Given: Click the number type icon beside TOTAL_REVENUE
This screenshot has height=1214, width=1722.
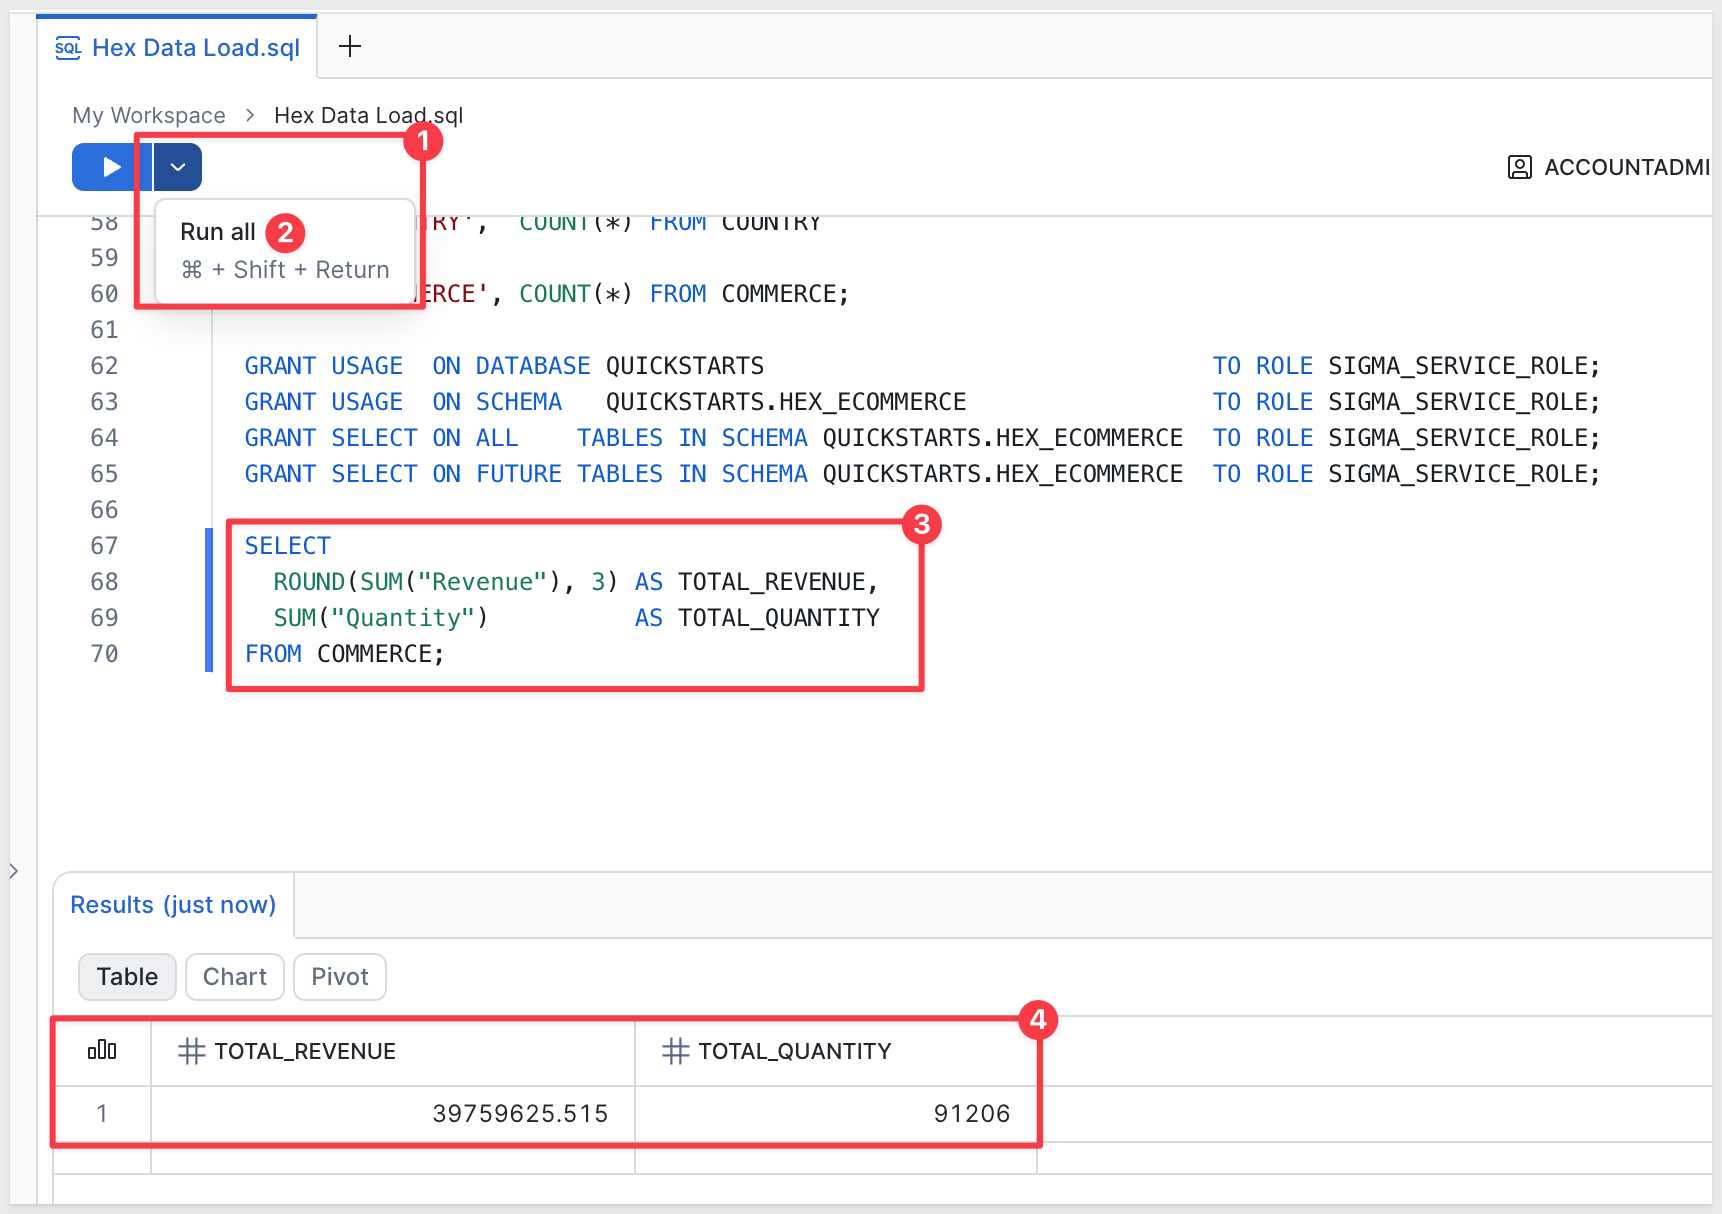Looking at the screenshot, I should (191, 1051).
